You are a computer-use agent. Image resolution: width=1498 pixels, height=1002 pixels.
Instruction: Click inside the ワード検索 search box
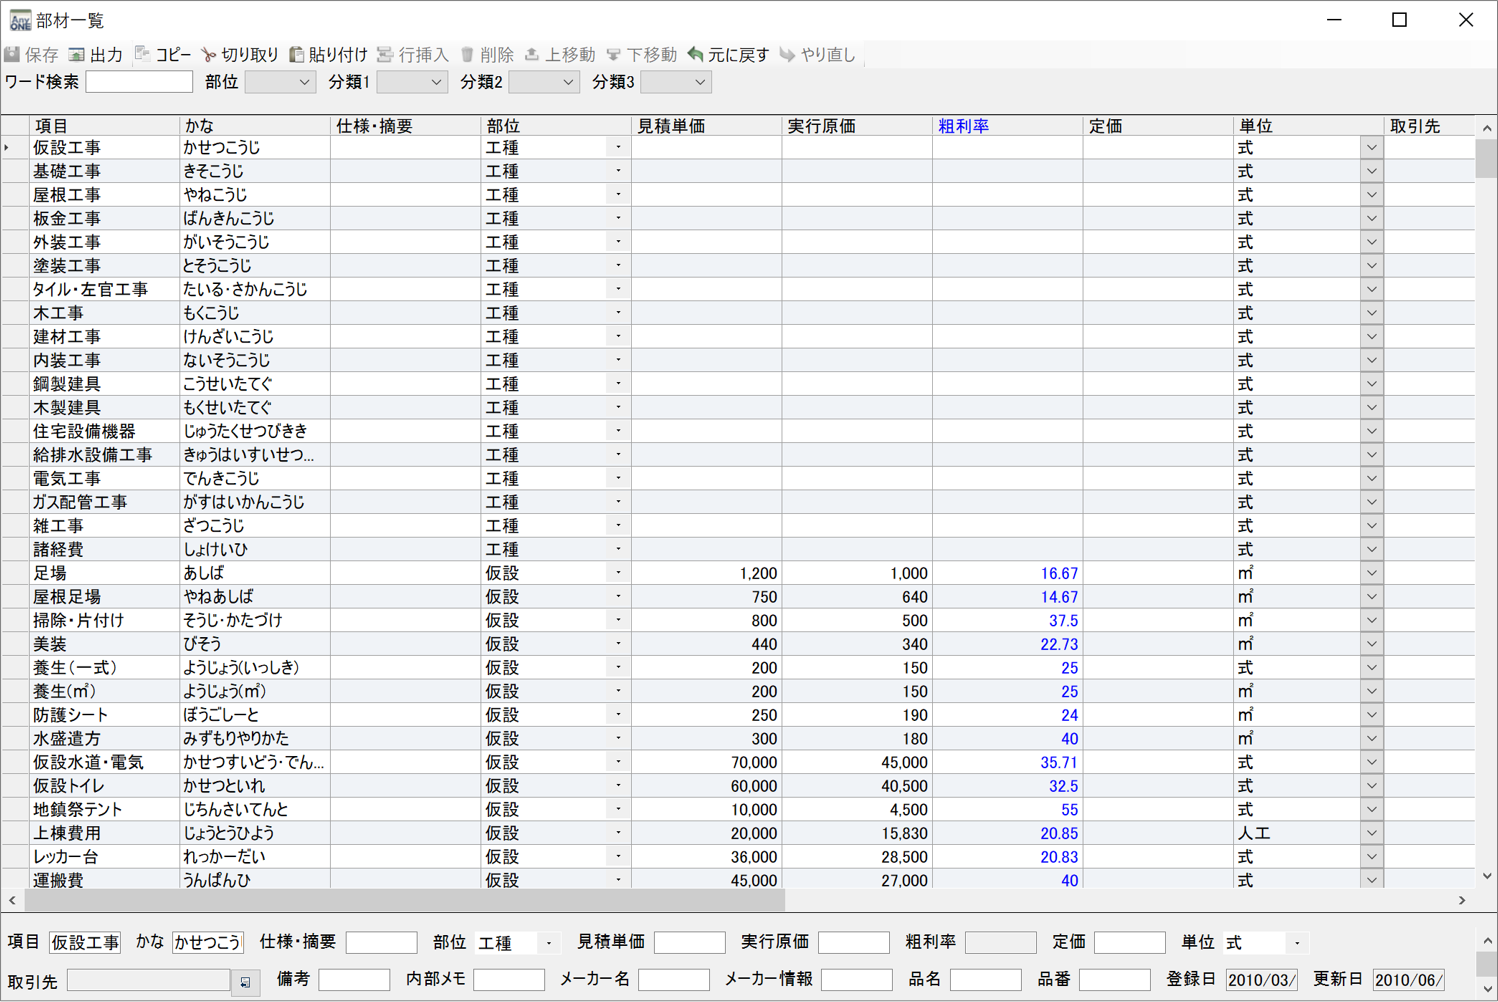139,81
